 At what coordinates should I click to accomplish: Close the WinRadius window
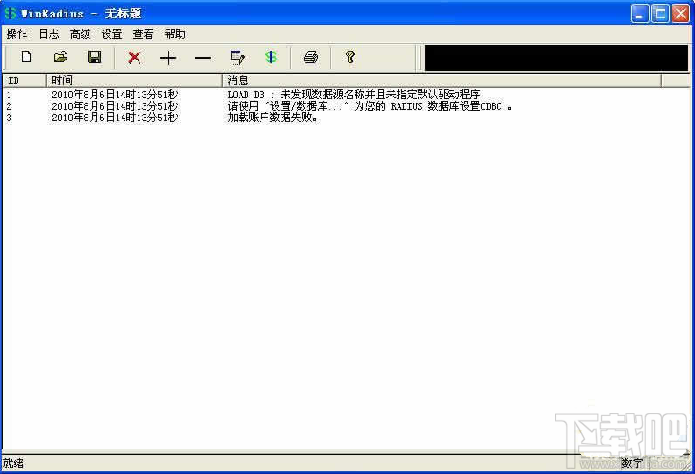click(x=680, y=14)
